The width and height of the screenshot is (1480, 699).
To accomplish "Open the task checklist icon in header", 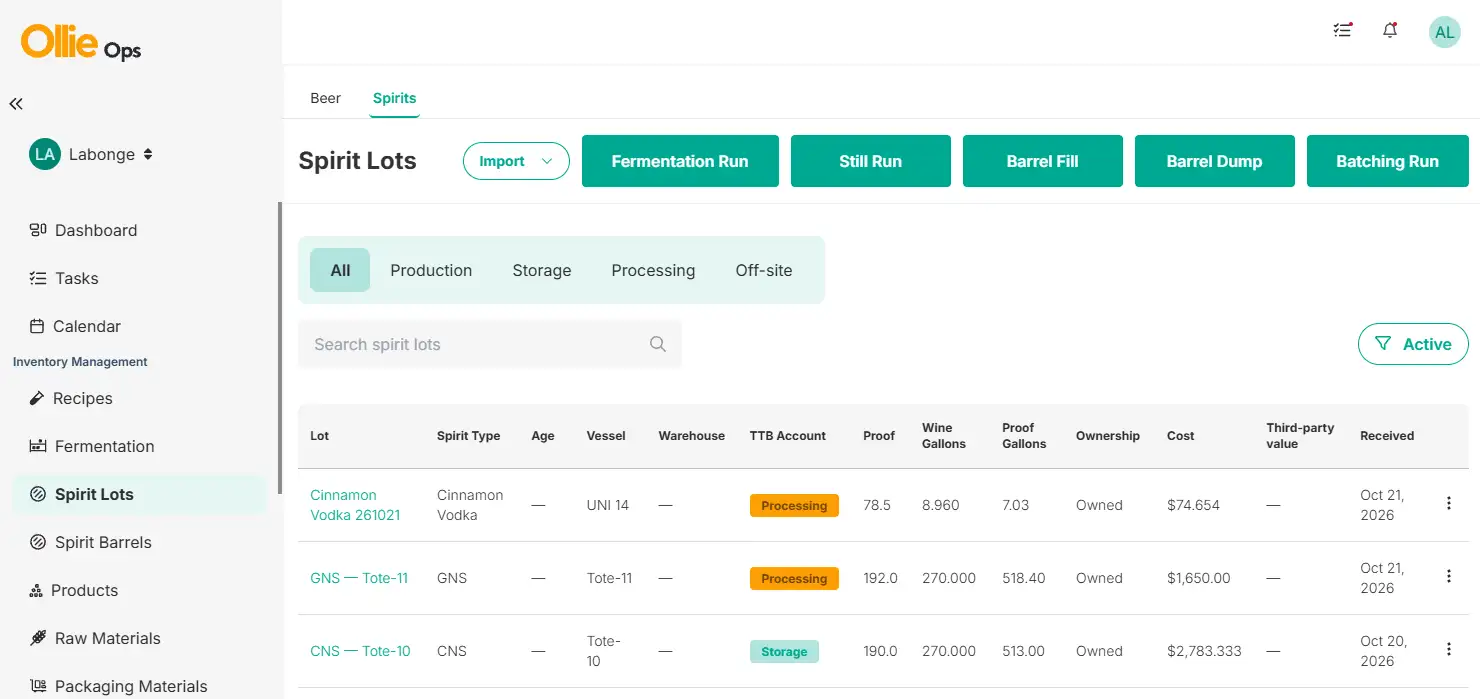I will [1342, 31].
